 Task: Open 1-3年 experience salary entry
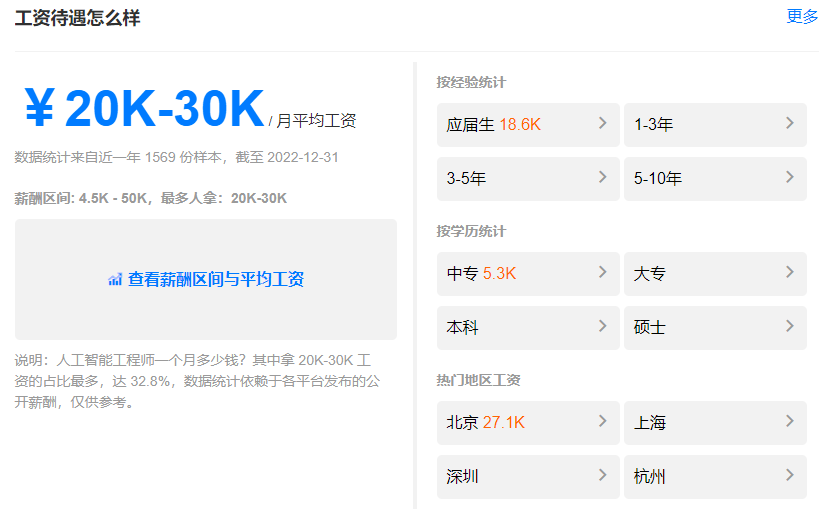715,125
